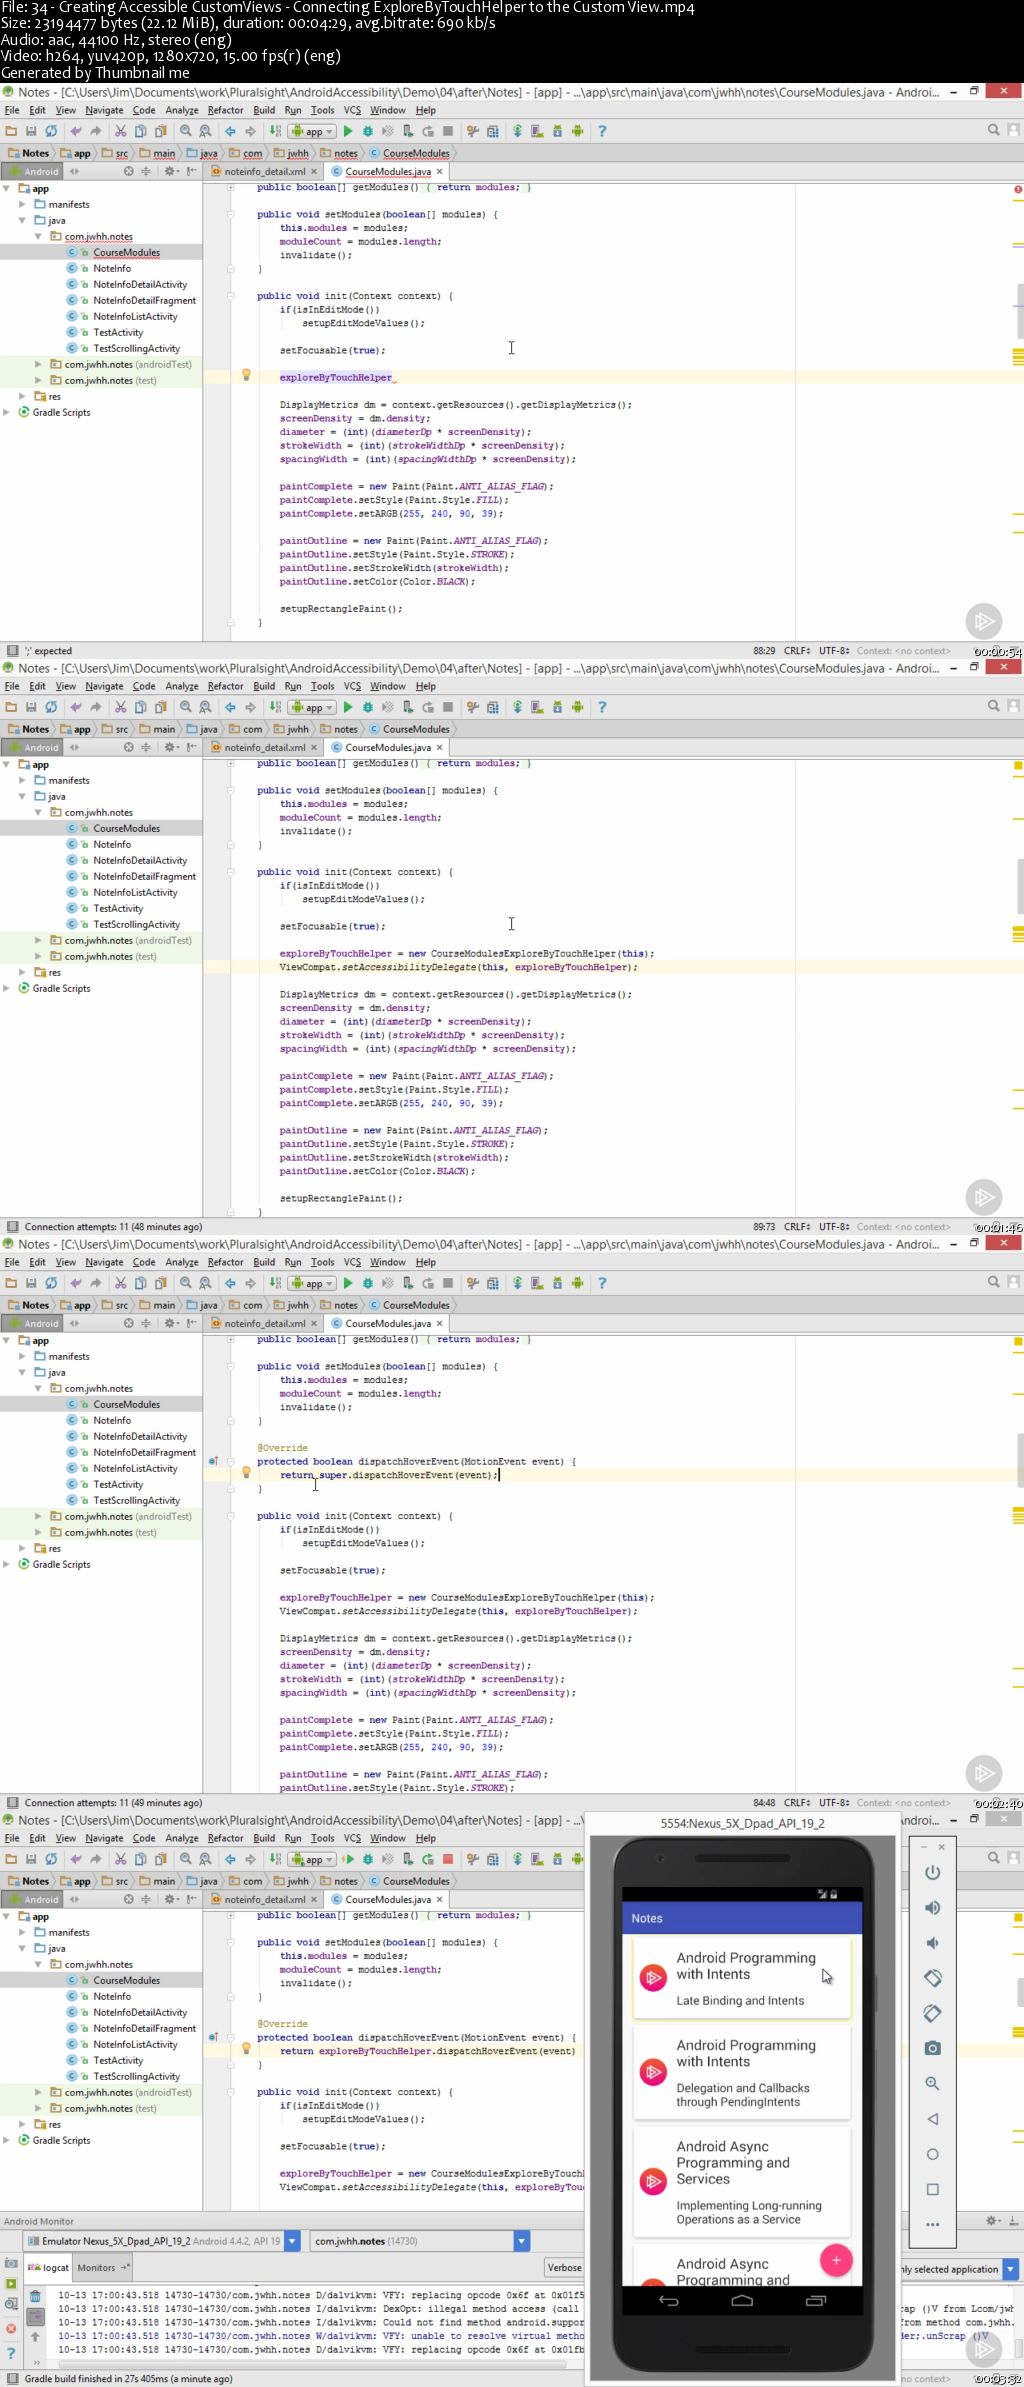Image resolution: width=1024 pixels, height=2387 pixels.
Task: Select the logcat tab in Android Monitor
Action: coord(49,2268)
